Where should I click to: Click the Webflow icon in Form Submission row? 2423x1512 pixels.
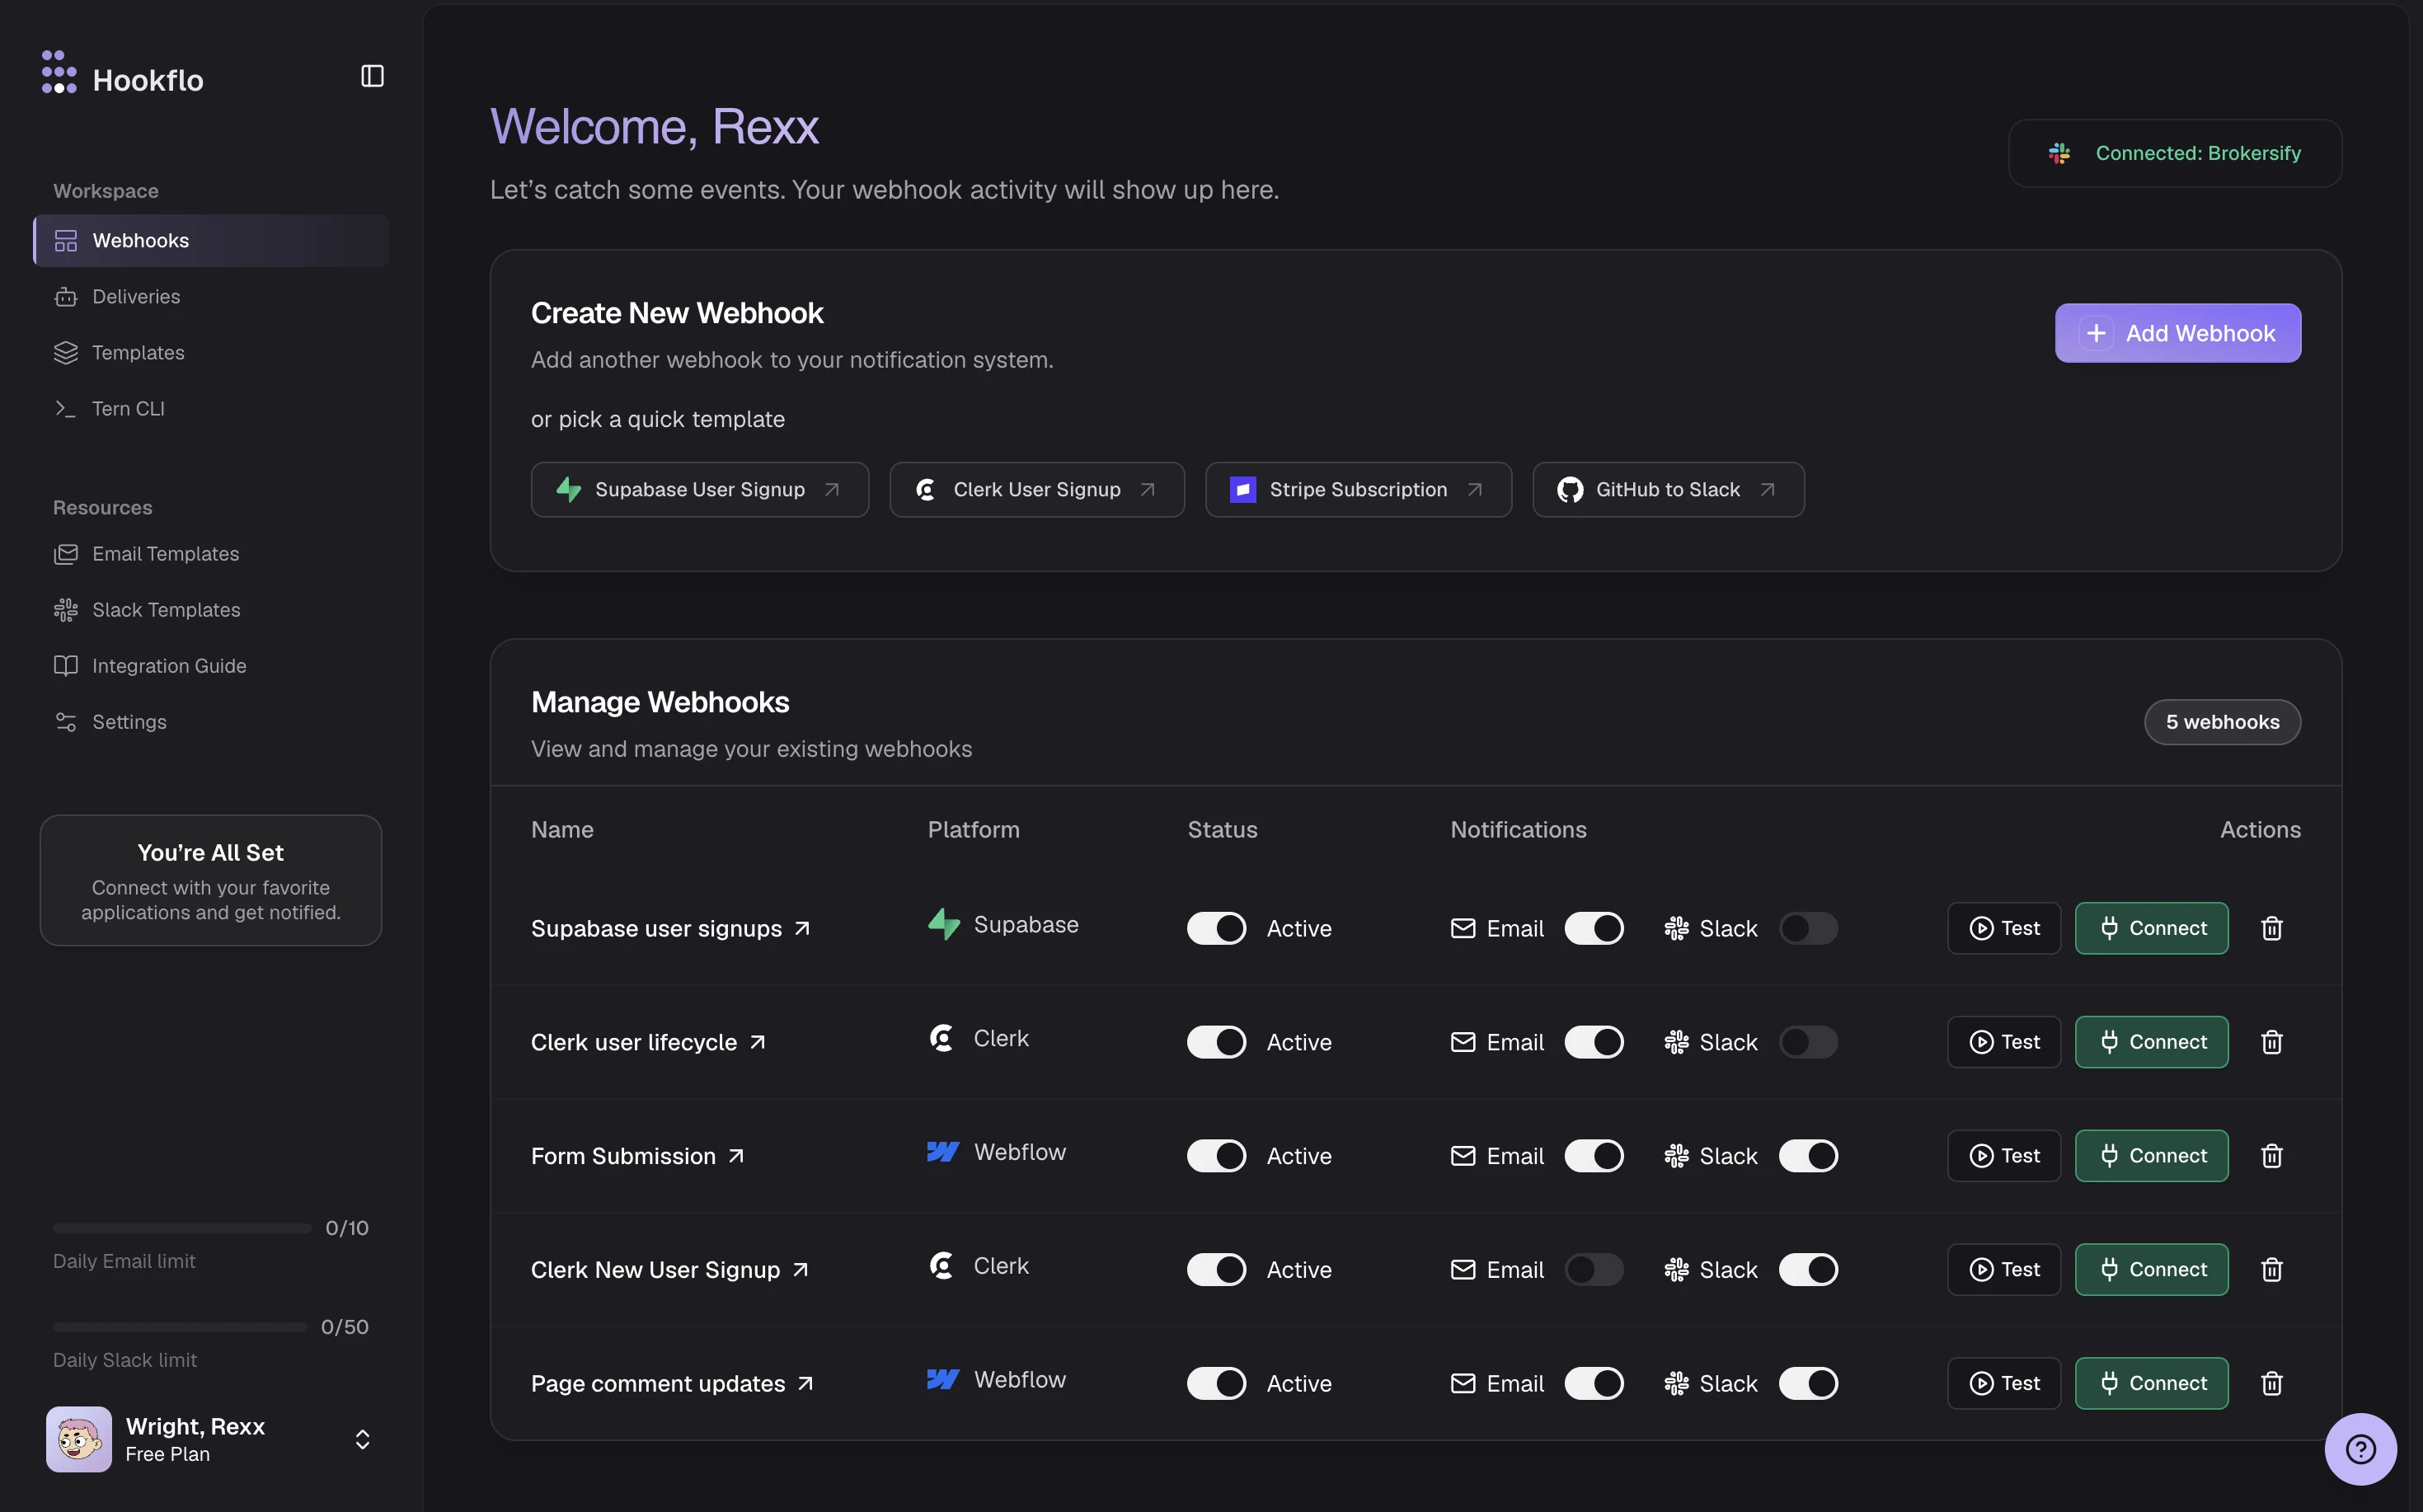(943, 1152)
